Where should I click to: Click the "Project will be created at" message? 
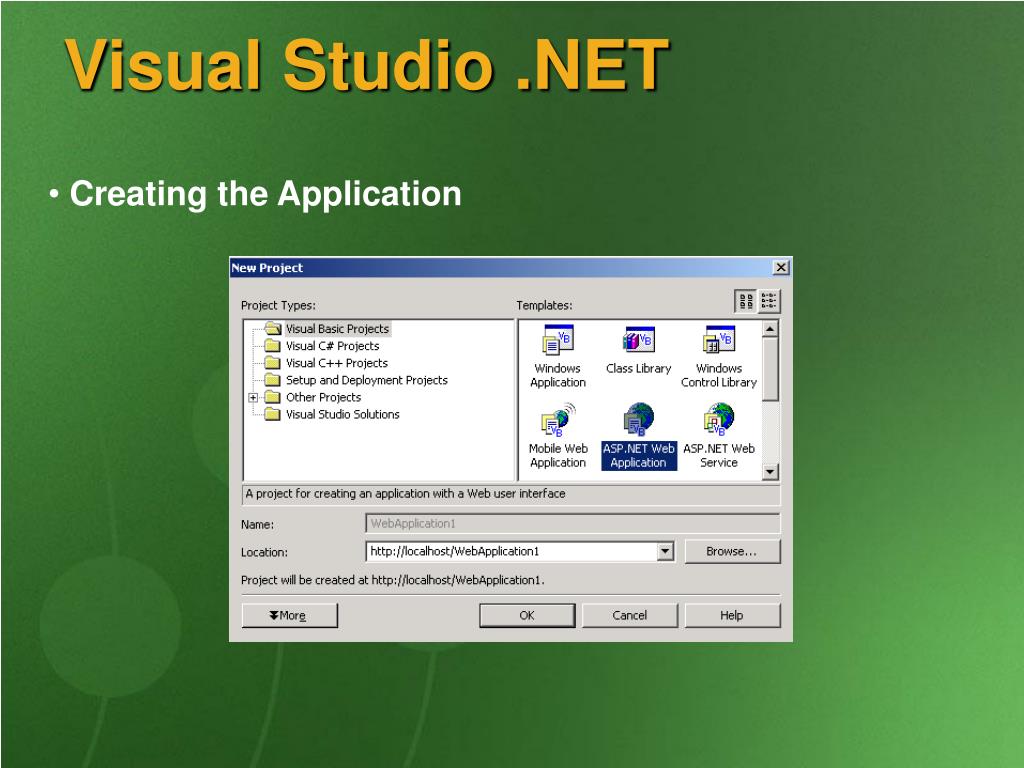point(392,580)
